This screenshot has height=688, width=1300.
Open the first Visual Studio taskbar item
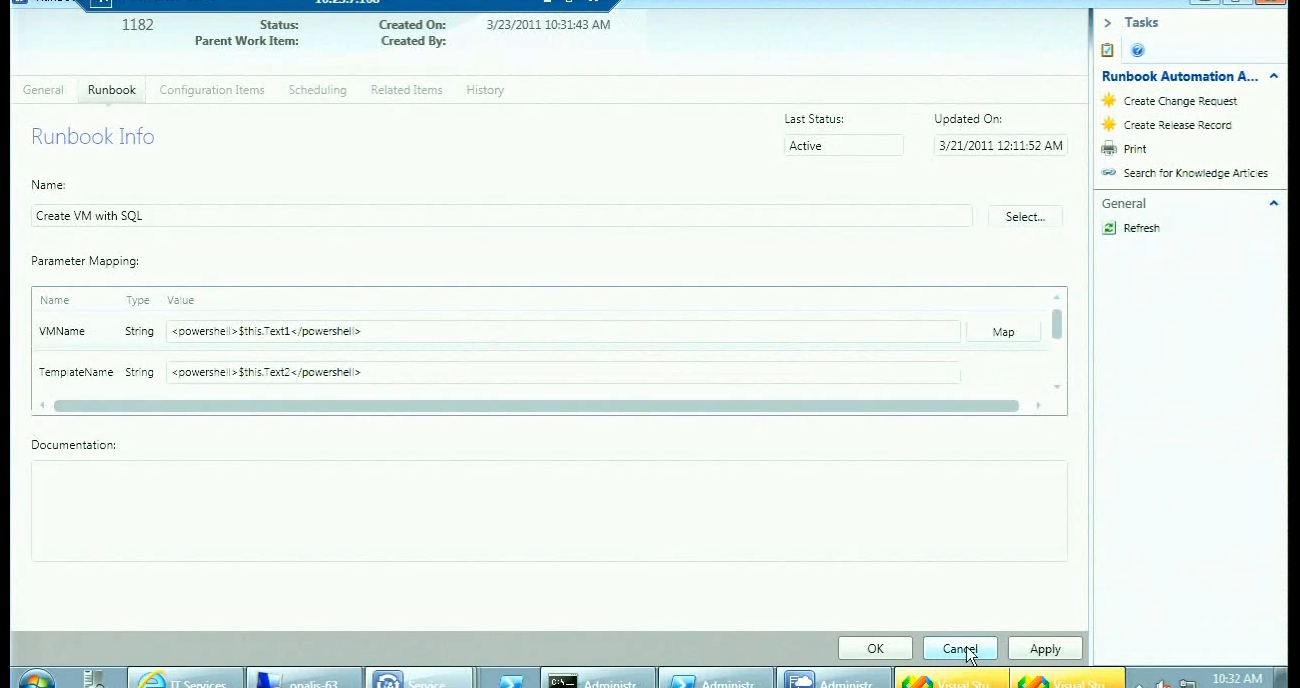point(951,679)
